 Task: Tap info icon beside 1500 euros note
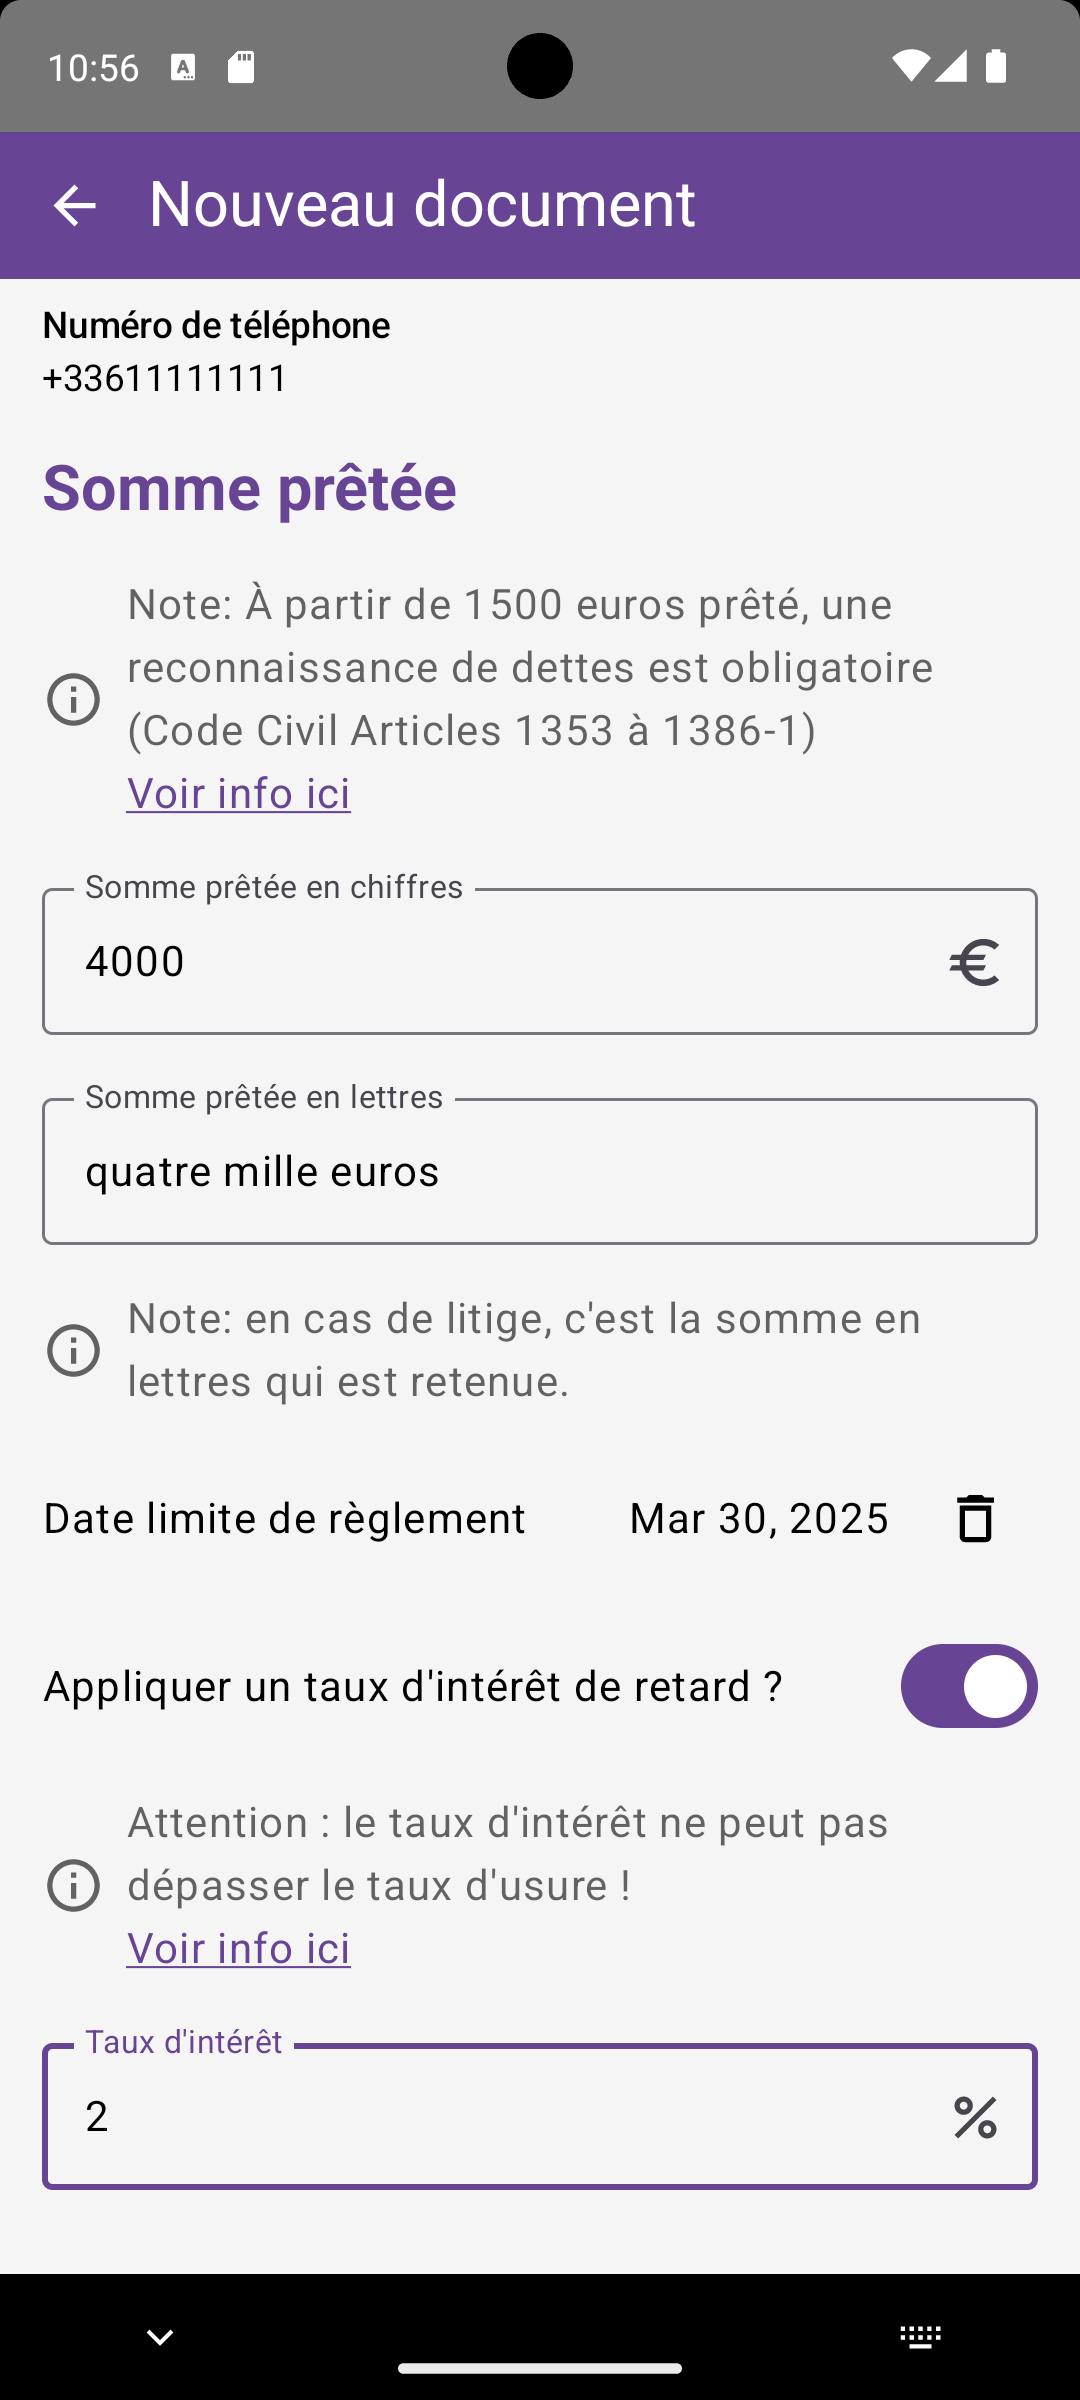73,699
